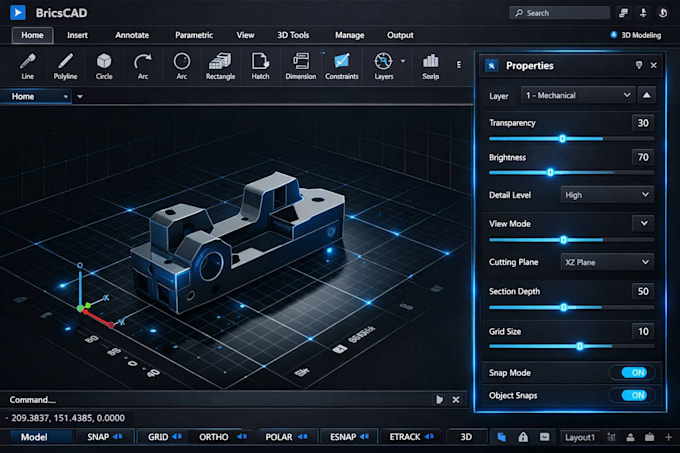Choose the Hatch tool
The width and height of the screenshot is (680, 453).
pyautogui.click(x=260, y=66)
